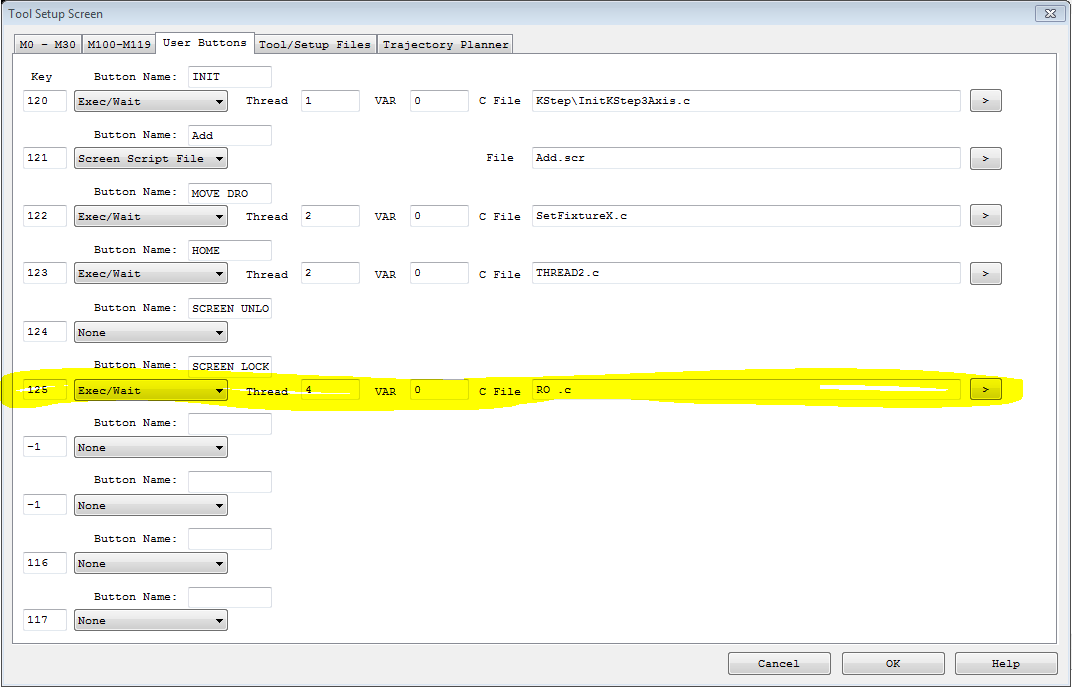The image size is (1072, 687).
Task: Close the Tool Setup Screen window
Action: pos(1048,13)
